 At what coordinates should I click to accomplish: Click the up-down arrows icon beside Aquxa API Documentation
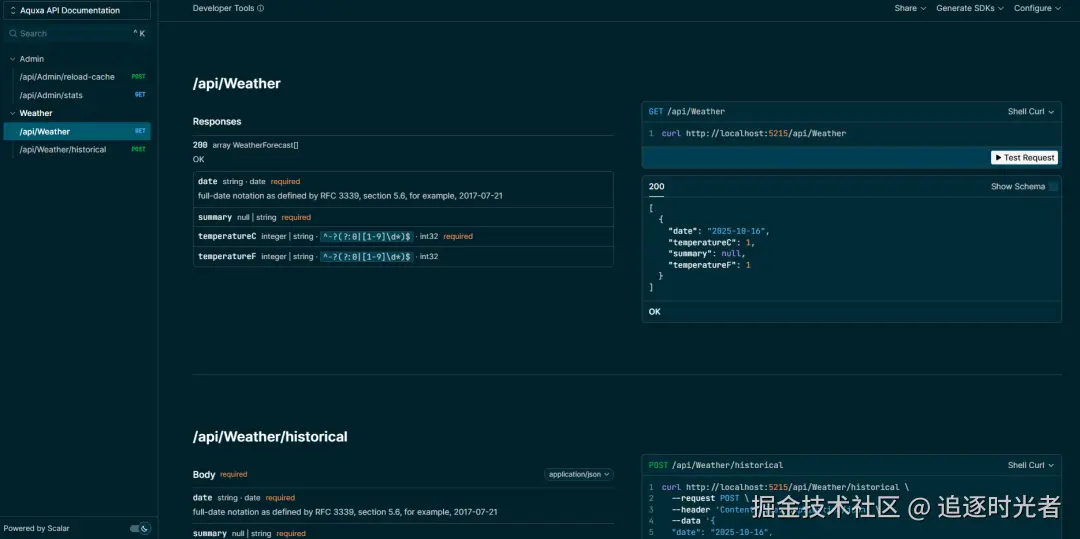pyautogui.click(x=12, y=11)
